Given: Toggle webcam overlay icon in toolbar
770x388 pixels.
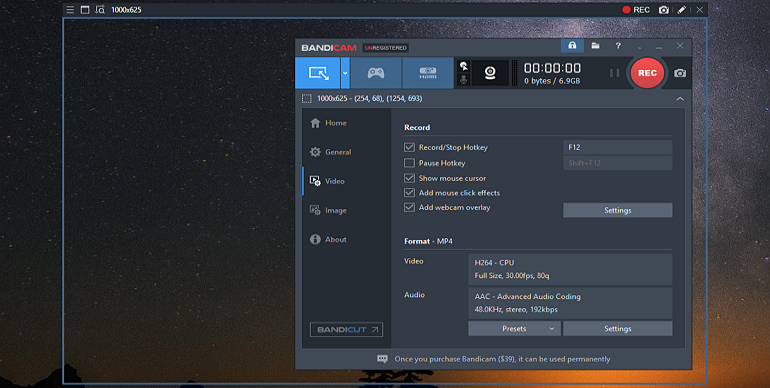Looking at the screenshot, I should [x=490, y=73].
